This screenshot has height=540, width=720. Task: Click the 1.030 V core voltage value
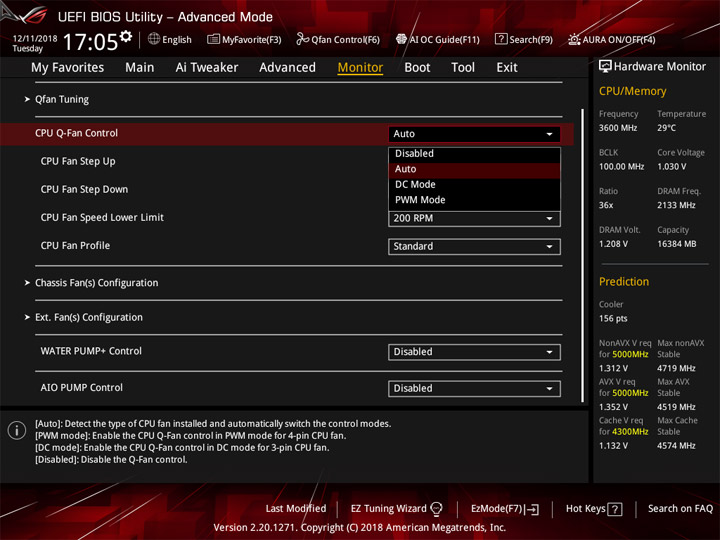(x=672, y=167)
